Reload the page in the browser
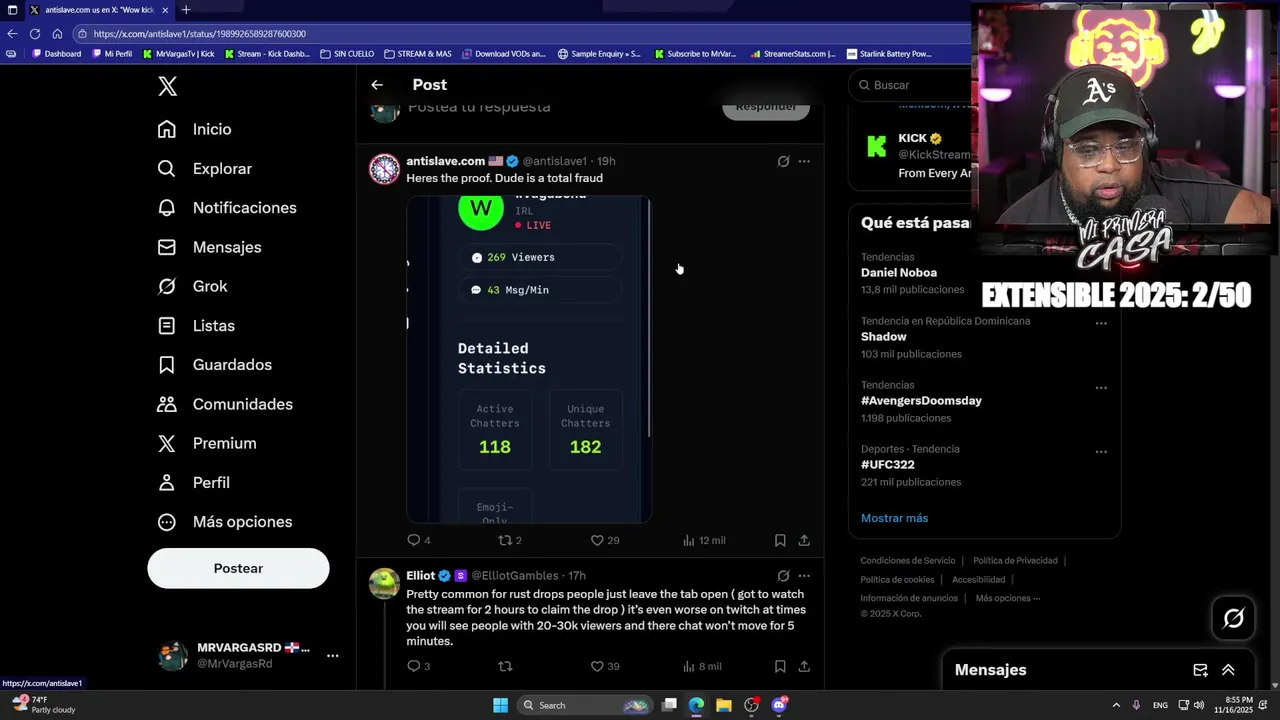Screen dimensions: 1280x720 34,34
